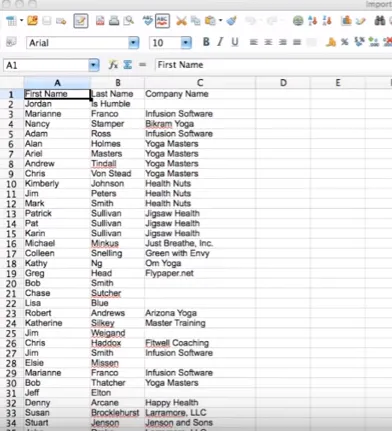Screen dimensions: 392x431
Task: Toggle Bold formatting
Action: [206, 42]
